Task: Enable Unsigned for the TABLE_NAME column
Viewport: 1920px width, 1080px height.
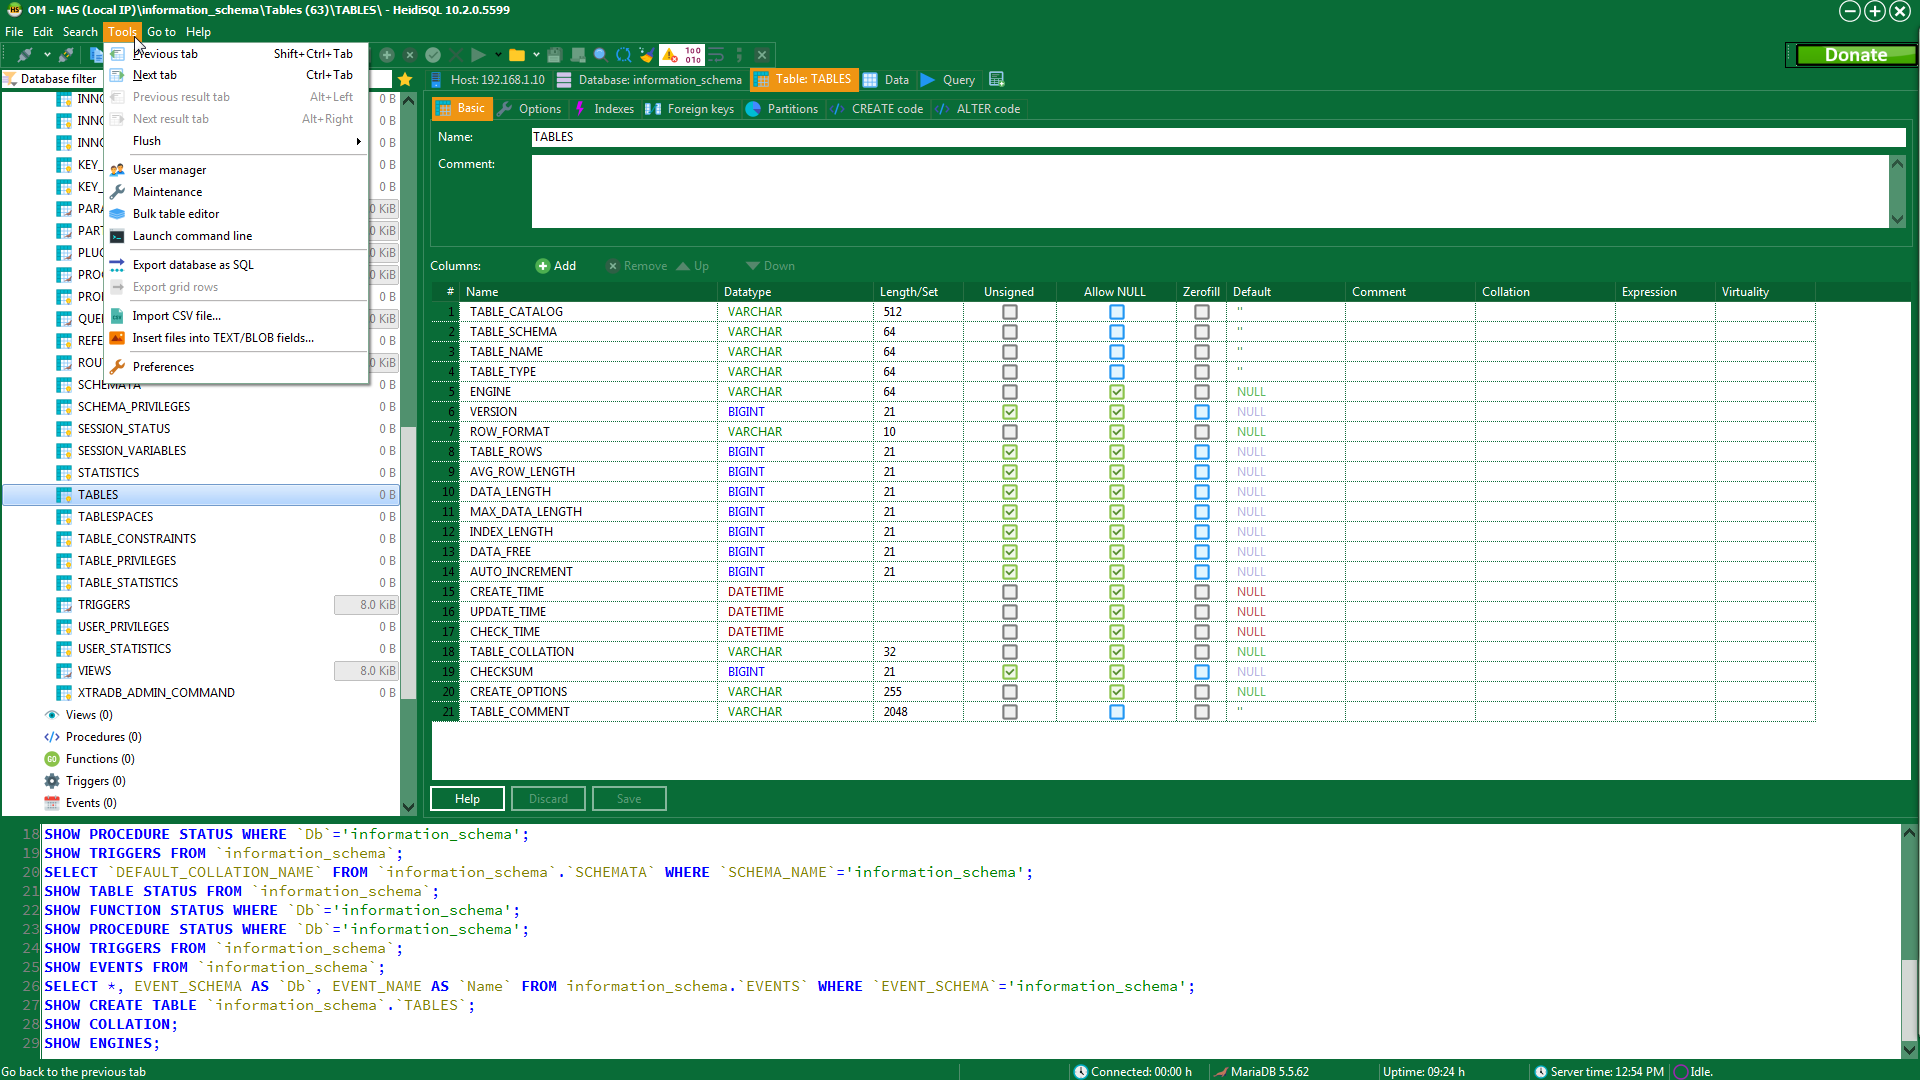Action: point(1009,352)
